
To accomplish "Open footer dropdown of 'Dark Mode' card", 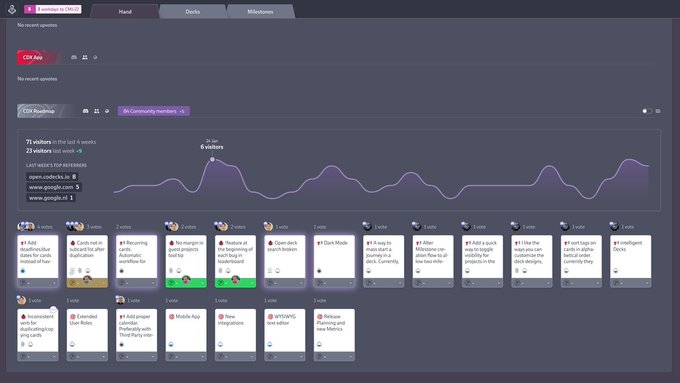I will 351,283.
